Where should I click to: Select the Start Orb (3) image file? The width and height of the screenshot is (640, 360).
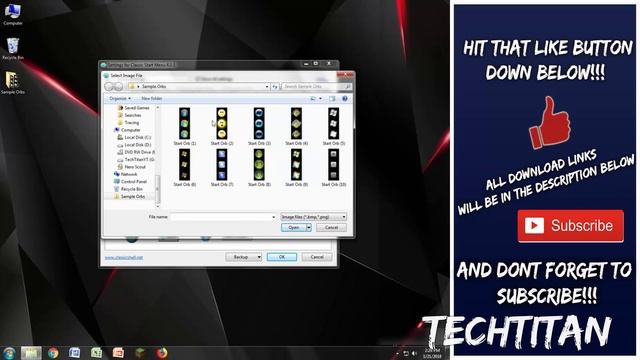tap(259, 126)
